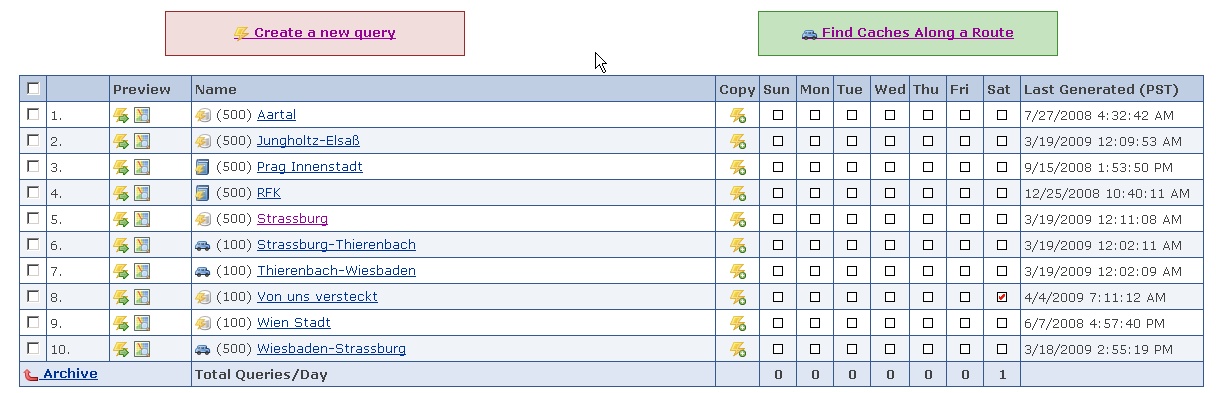Click the Create a new query button
The height and width of the screenshot is (393, 1216).
tap(315, 33)
